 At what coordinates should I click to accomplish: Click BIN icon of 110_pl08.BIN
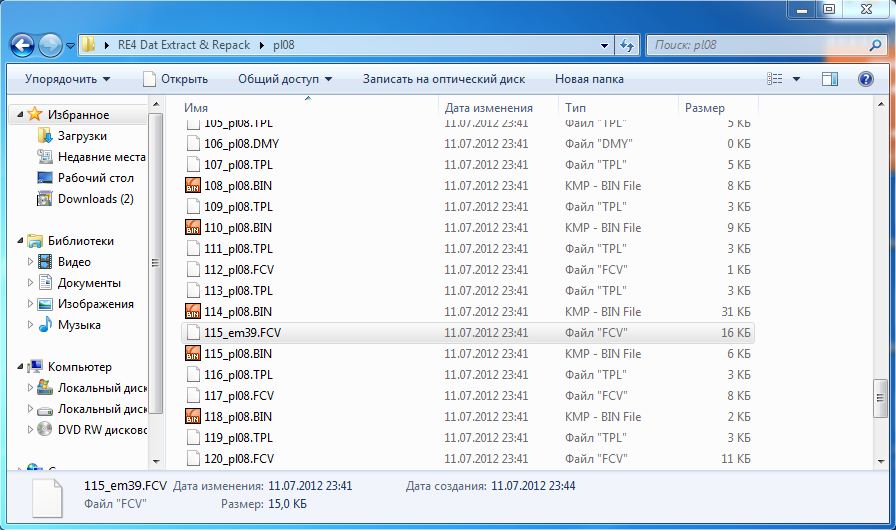click(193, 227)
